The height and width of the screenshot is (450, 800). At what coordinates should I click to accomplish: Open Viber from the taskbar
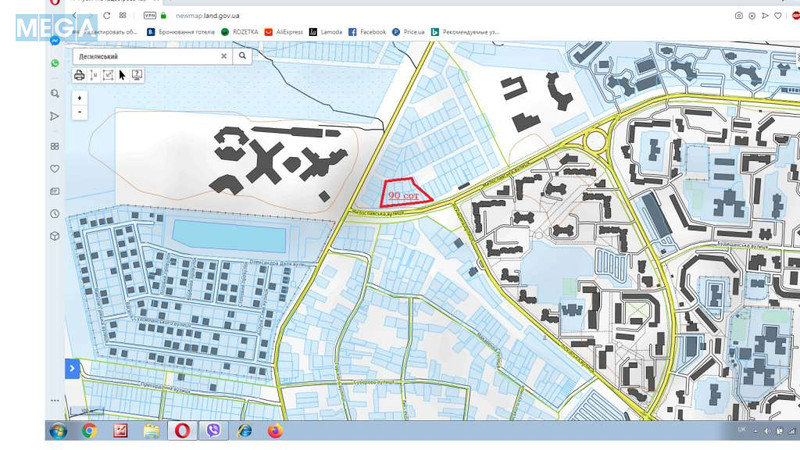point(213,431)
